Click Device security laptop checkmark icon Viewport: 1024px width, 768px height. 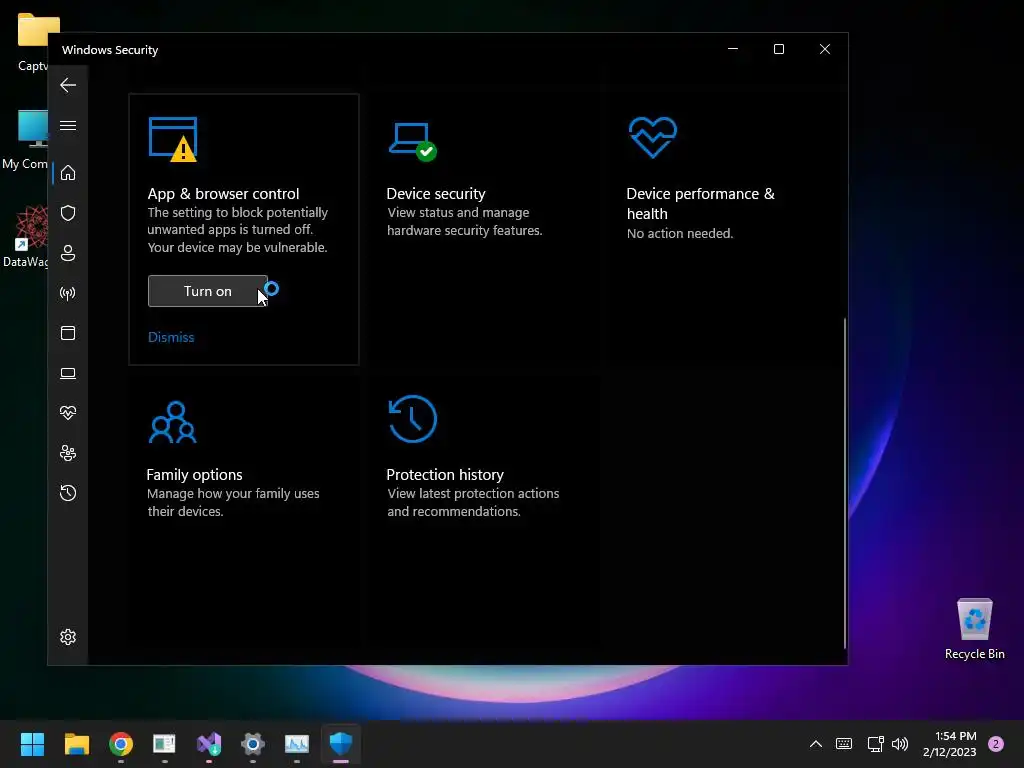413,141
